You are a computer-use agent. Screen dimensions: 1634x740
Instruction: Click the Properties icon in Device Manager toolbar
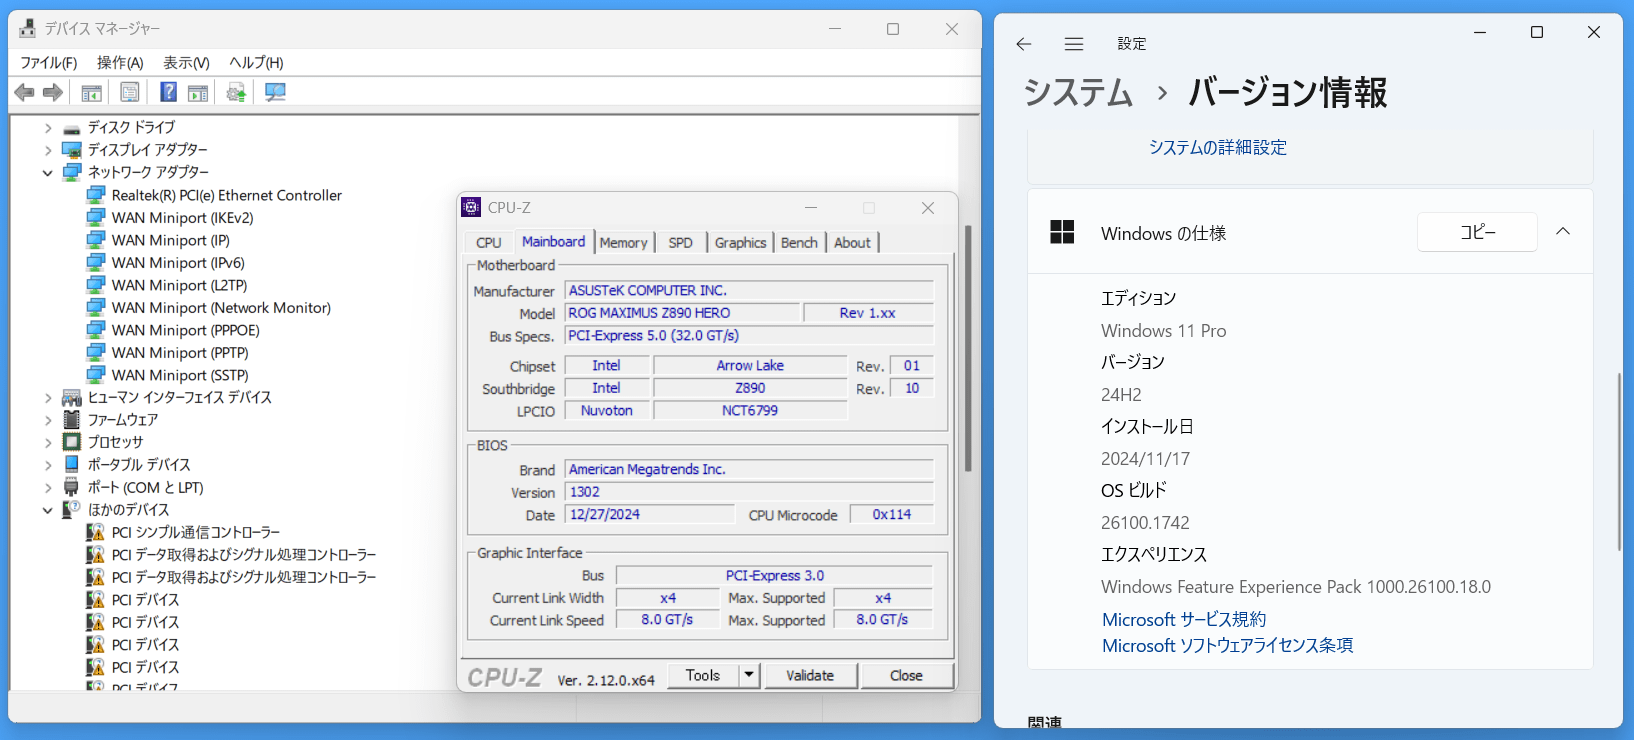point(130,93)
